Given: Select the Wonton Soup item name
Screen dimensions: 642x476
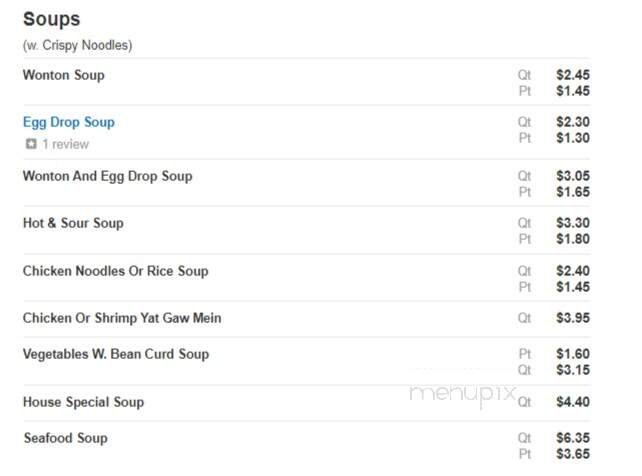Looking at the screenshot, I should point(63,75).
